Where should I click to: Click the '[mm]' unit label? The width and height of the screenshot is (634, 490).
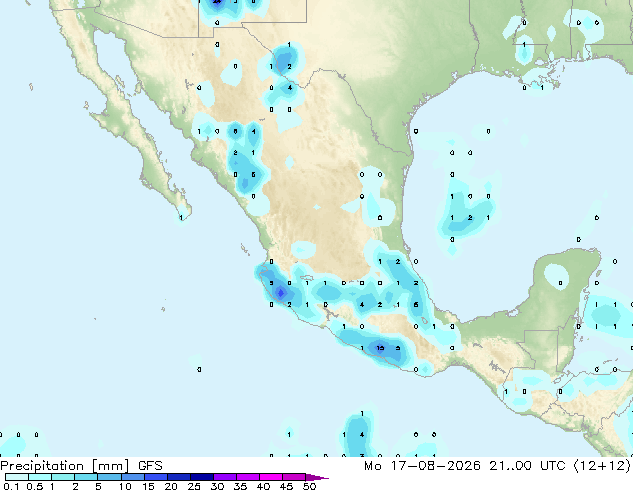tap(110, 466)
